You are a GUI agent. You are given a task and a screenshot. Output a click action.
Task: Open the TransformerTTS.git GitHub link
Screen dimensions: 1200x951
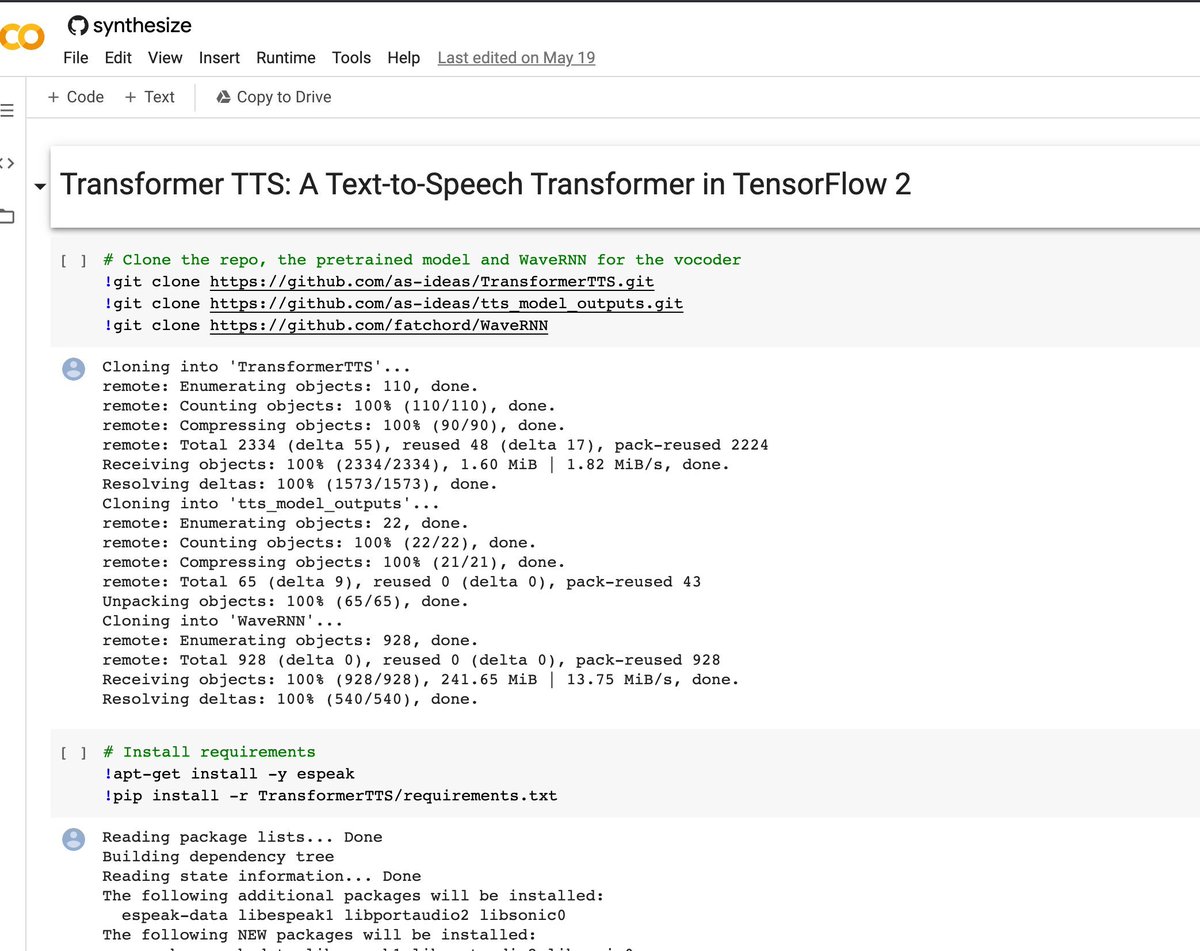pyautogui.click(x=432, y=282)
